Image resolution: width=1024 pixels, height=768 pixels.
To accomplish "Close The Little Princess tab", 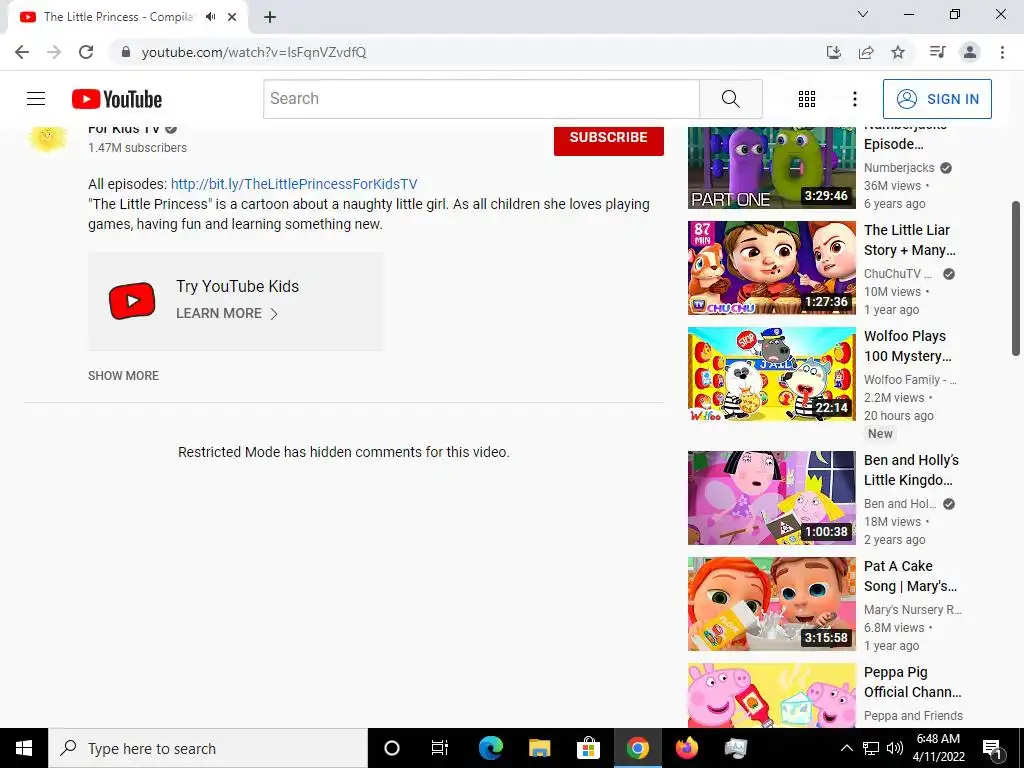I will pos(232,17).
